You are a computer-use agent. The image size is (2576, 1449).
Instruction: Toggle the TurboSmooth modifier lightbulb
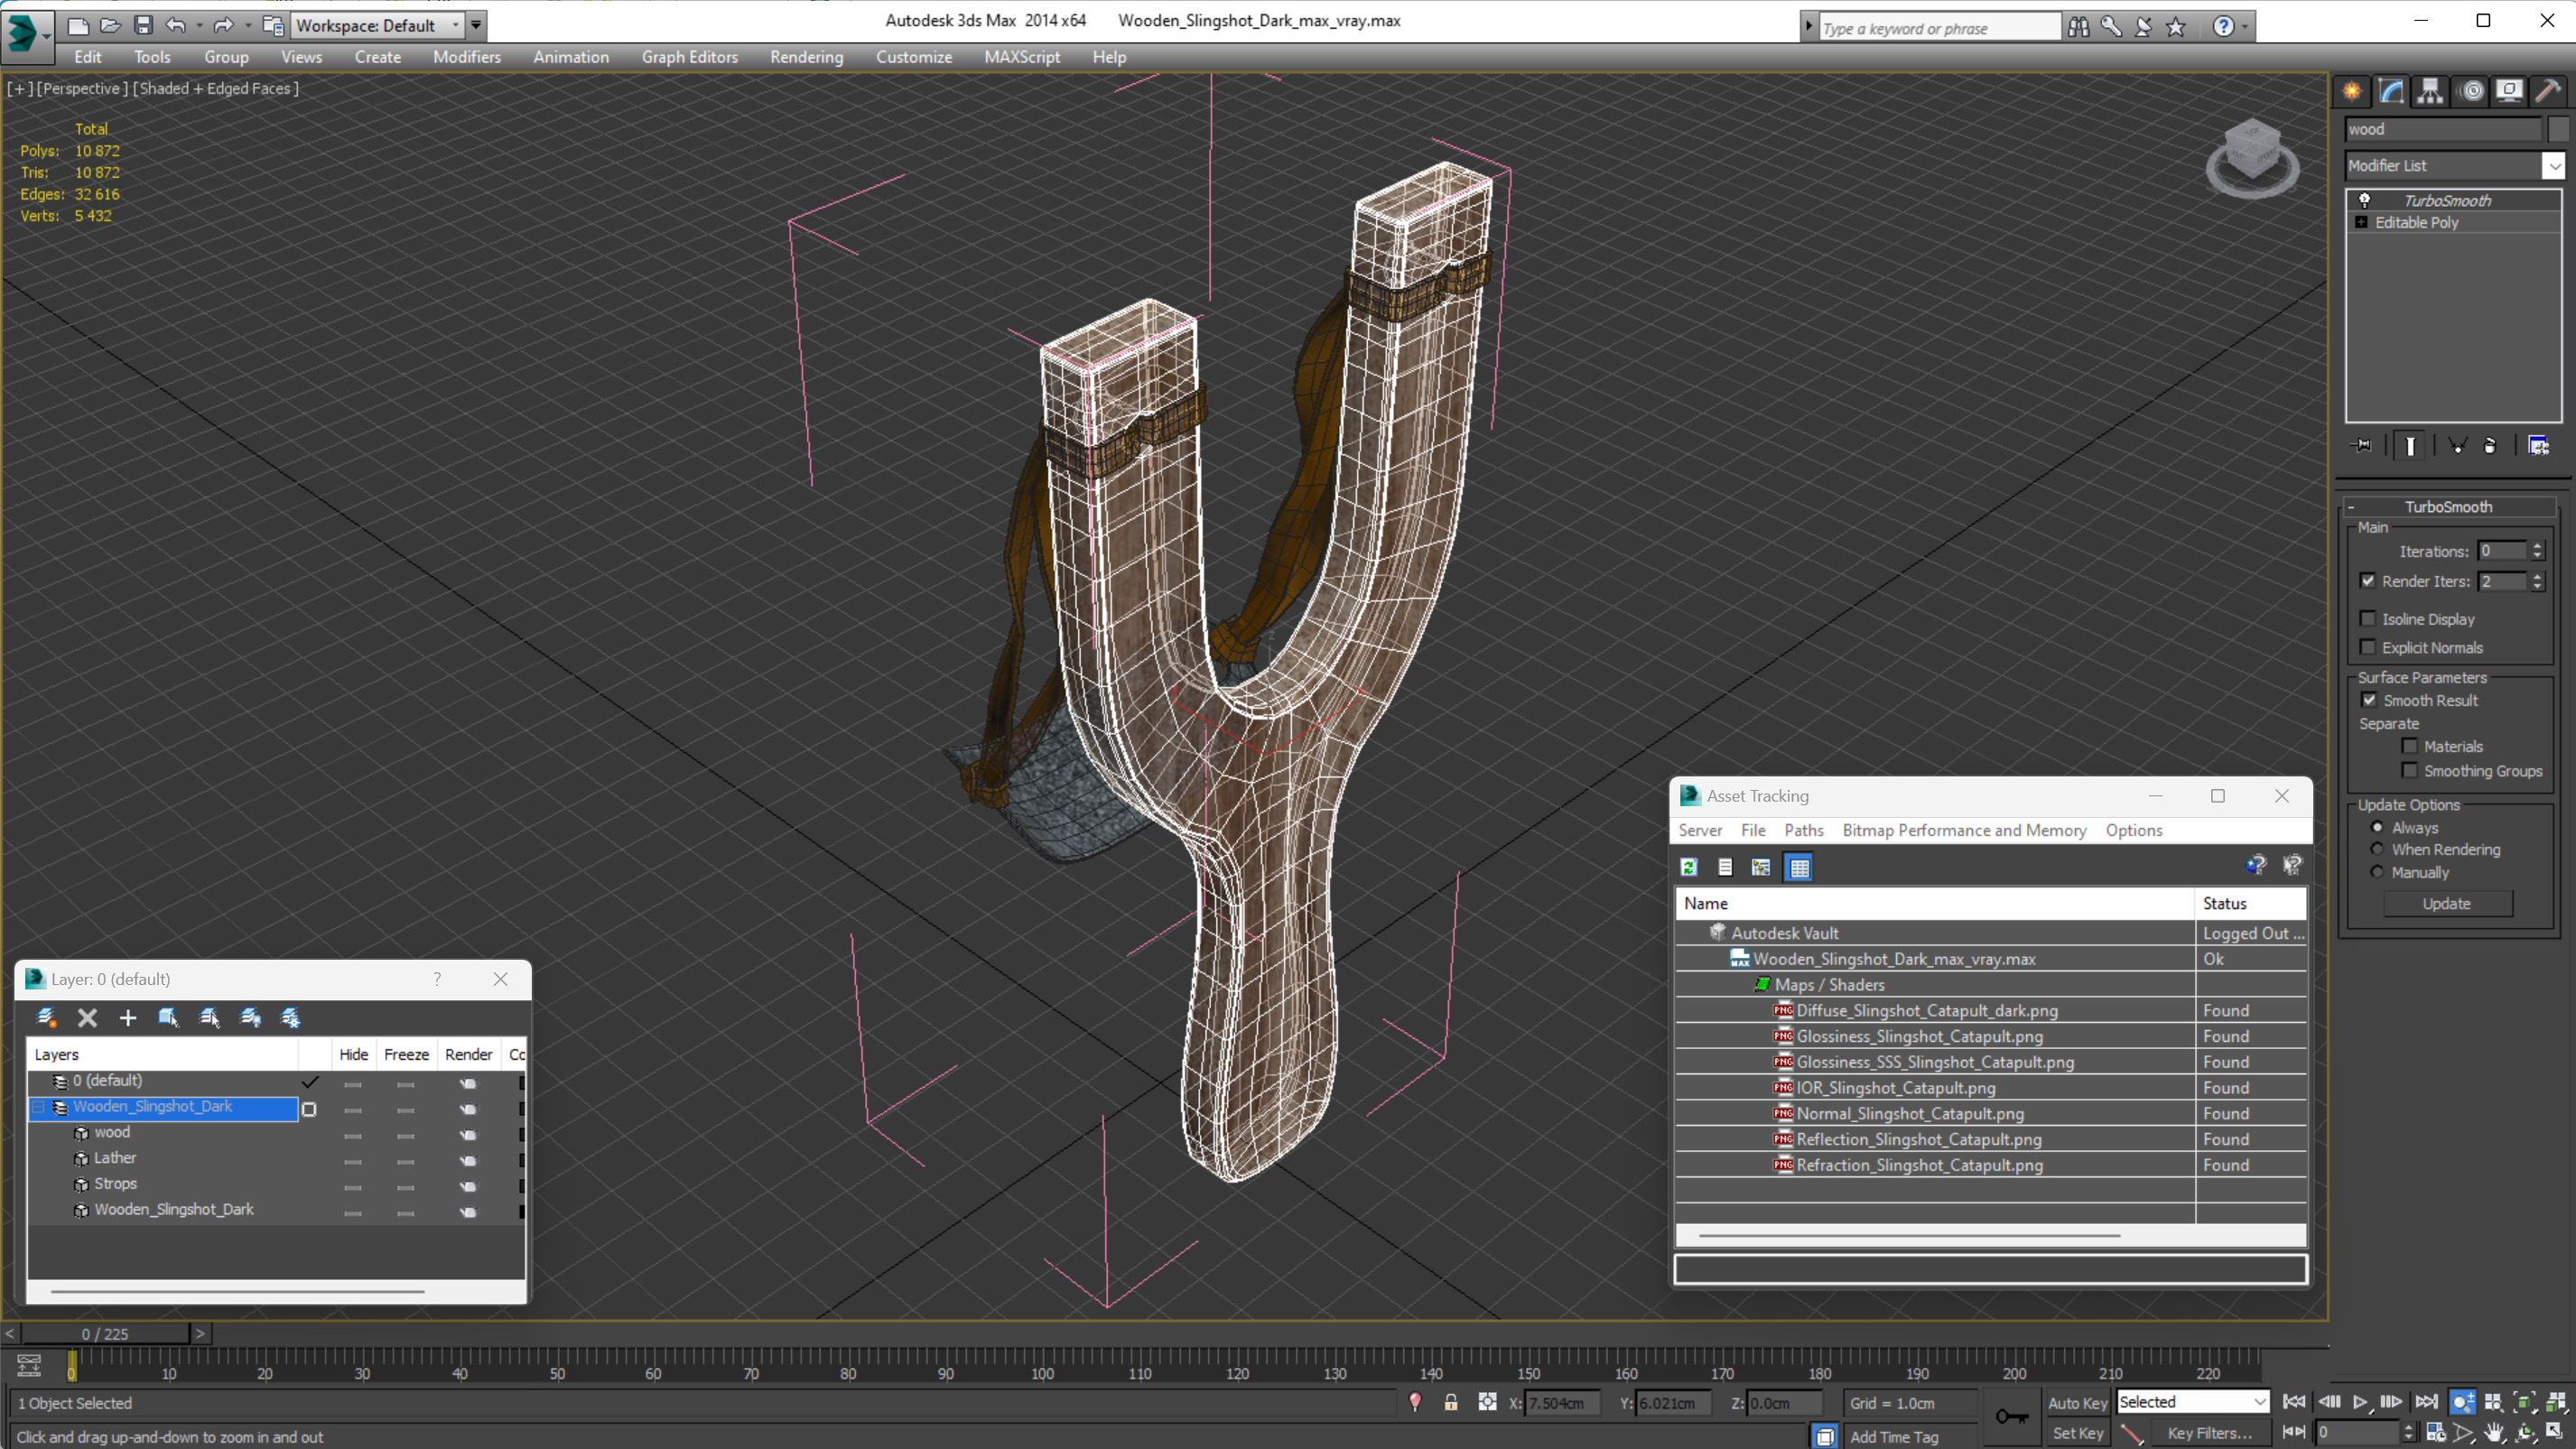click(x=2364, y=200)
